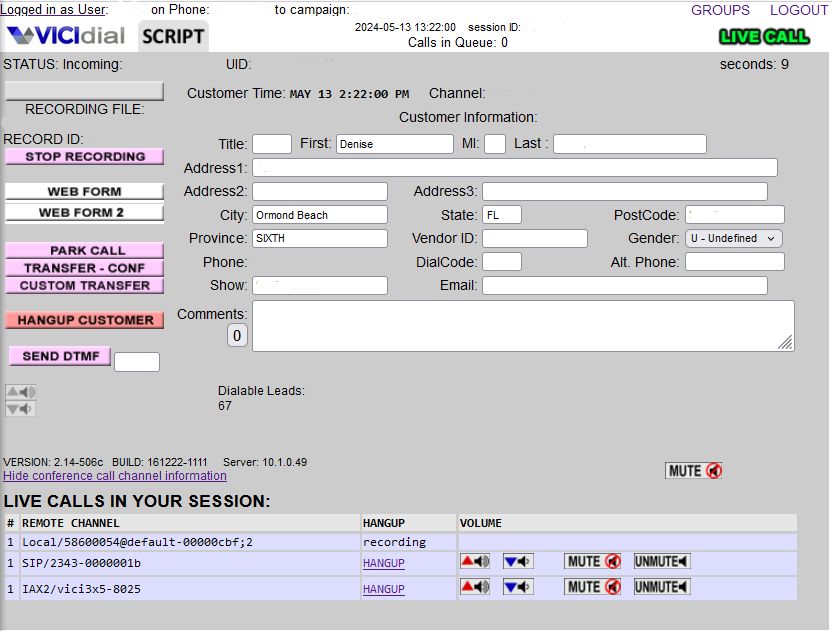Lower volume on the IAX2/vici3x5 channel
The image size is (832, 631).
(x=517, y=587)
